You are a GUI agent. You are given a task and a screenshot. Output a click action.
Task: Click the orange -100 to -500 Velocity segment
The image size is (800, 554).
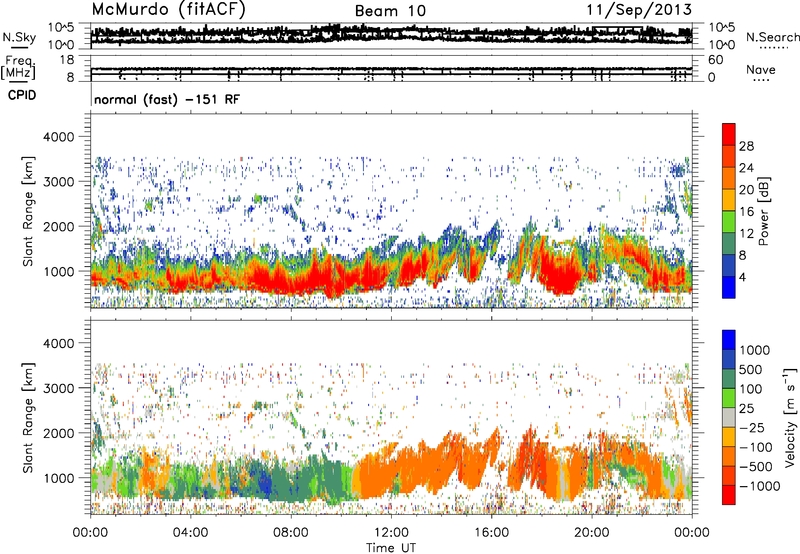tap(729, 456)
